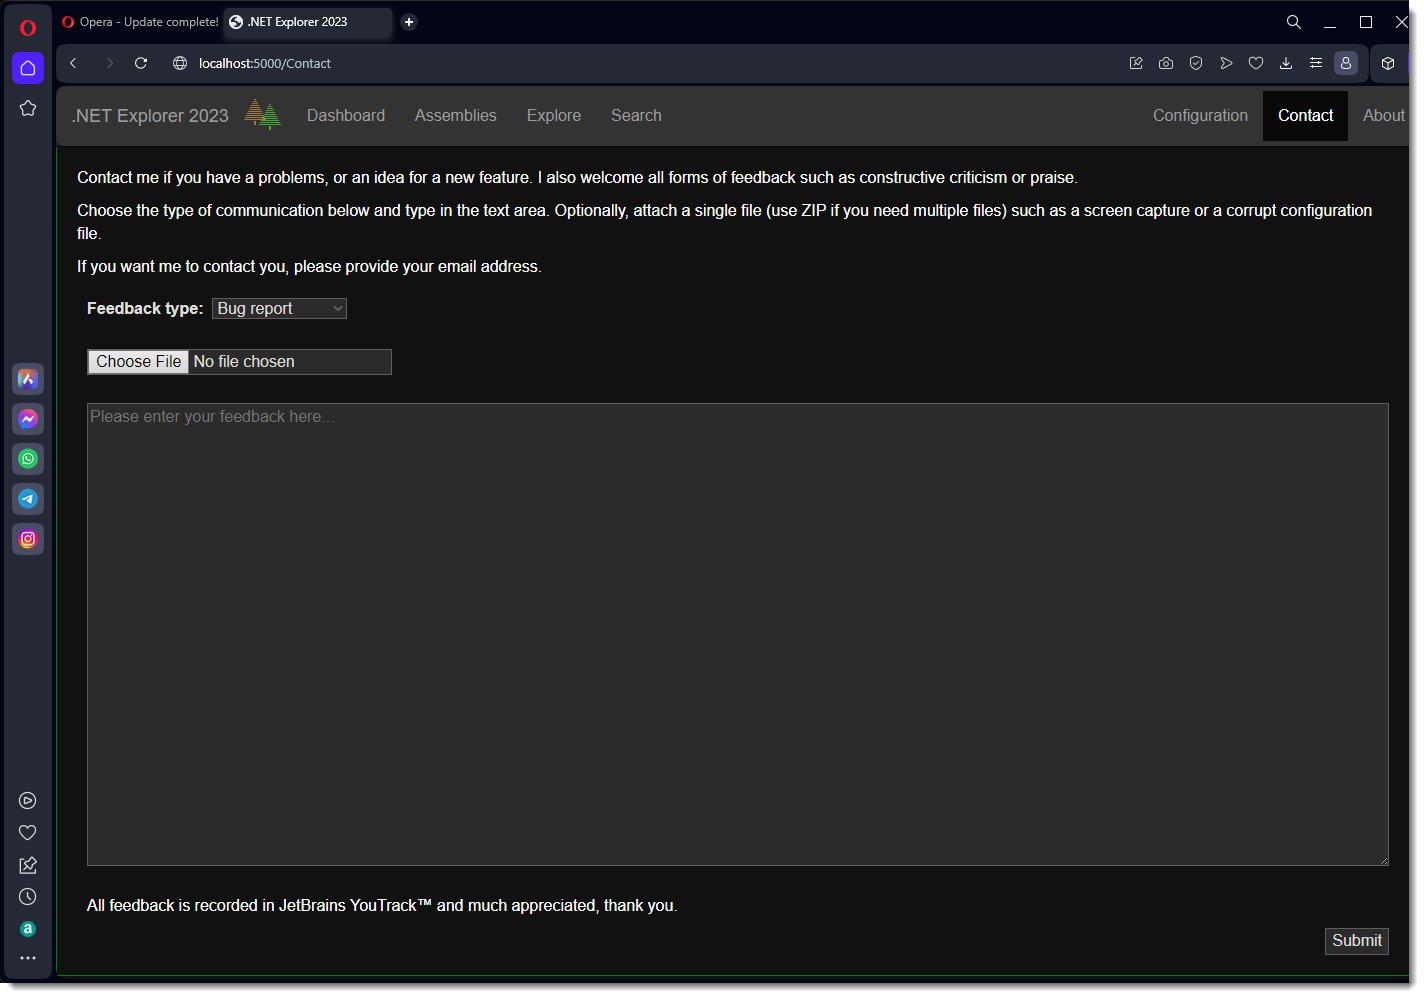Image resolution: width=1424 pixels, height=998 pixels.
Task: Open Messenger in the sidebar
Action: click(28, 419)
